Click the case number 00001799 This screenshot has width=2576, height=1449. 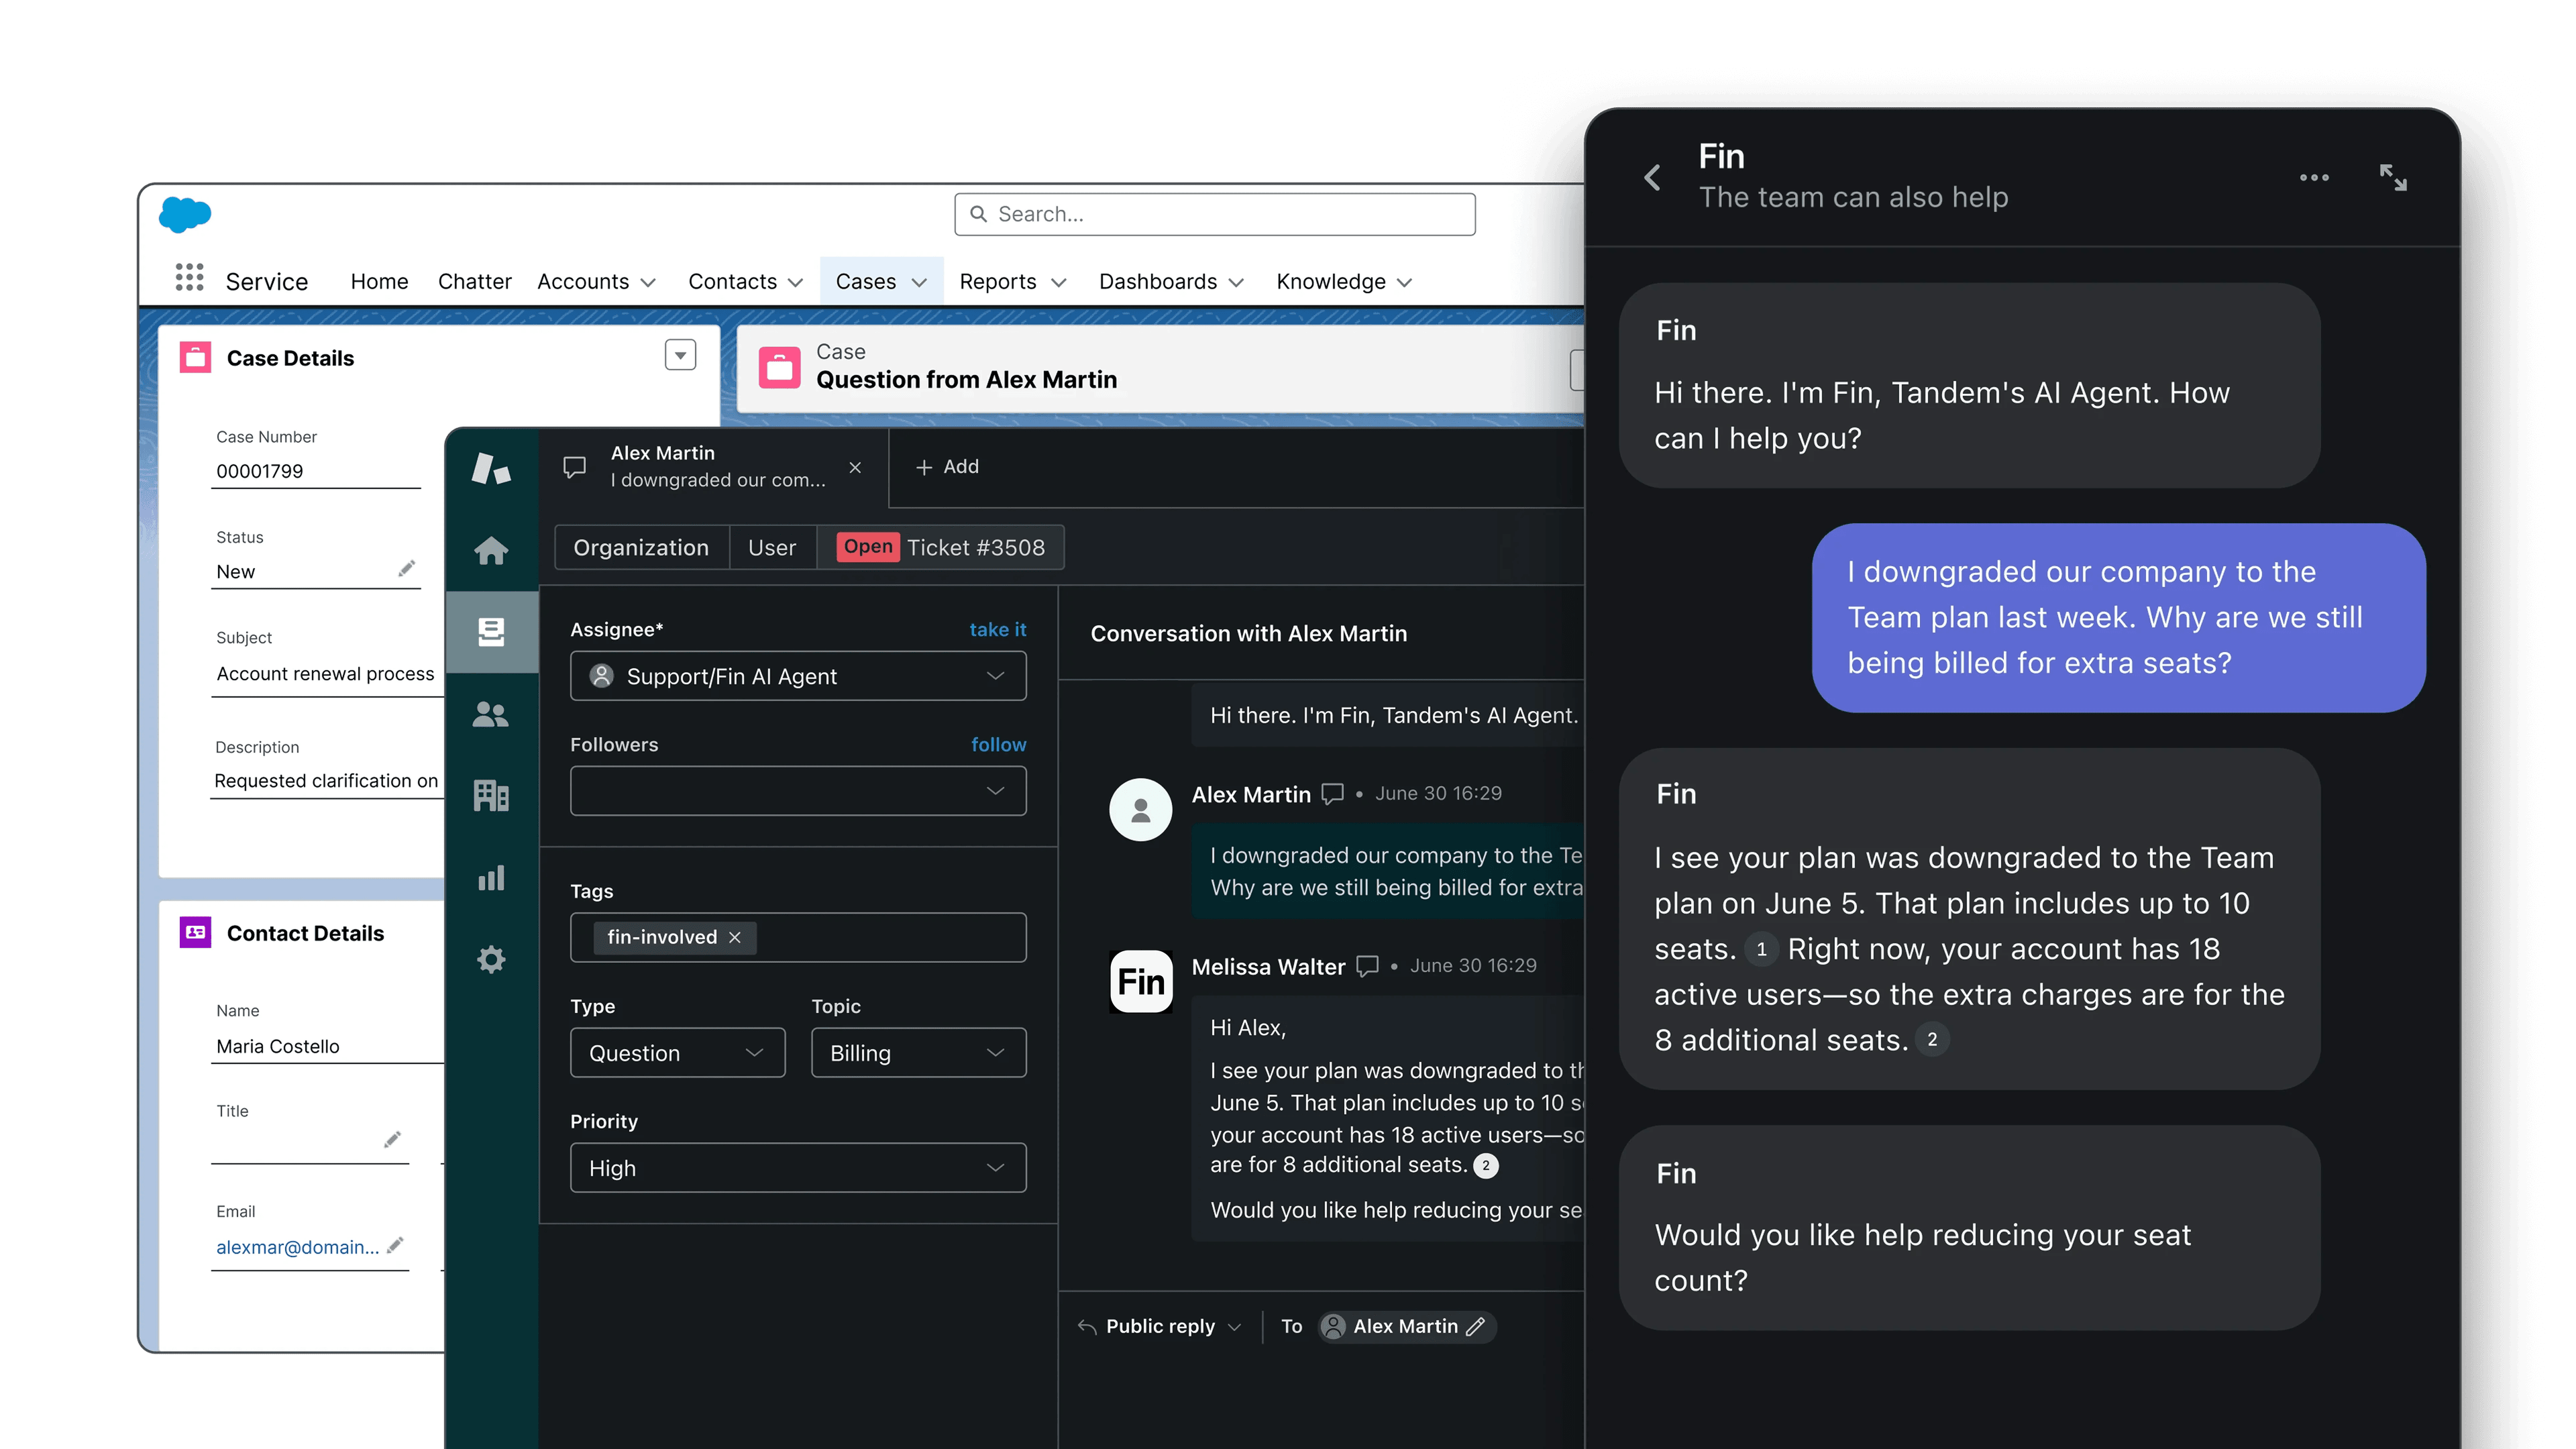point(259,471)
